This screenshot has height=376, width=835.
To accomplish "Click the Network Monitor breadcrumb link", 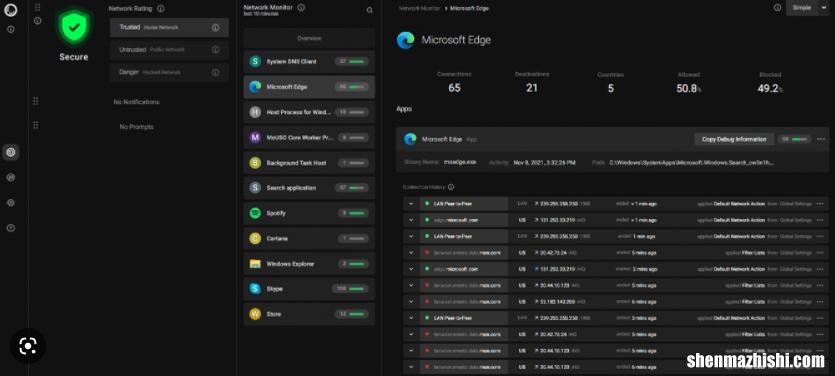I will (x=419, y=9).
